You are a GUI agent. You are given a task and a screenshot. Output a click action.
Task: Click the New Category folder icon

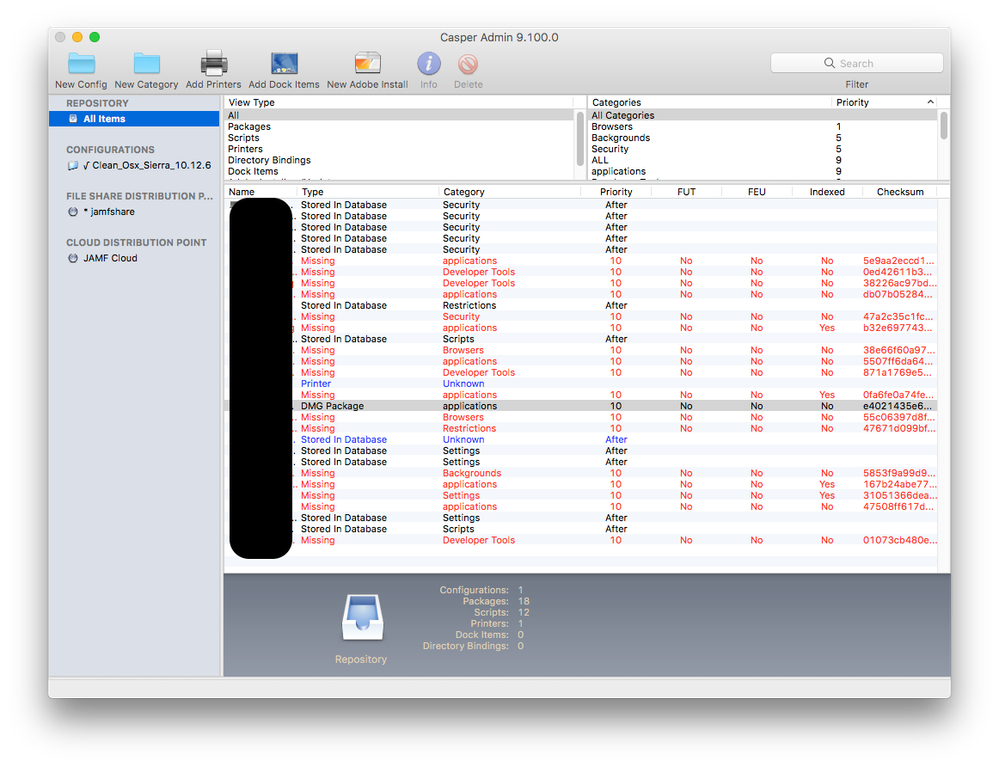click(x=147, y=64)
